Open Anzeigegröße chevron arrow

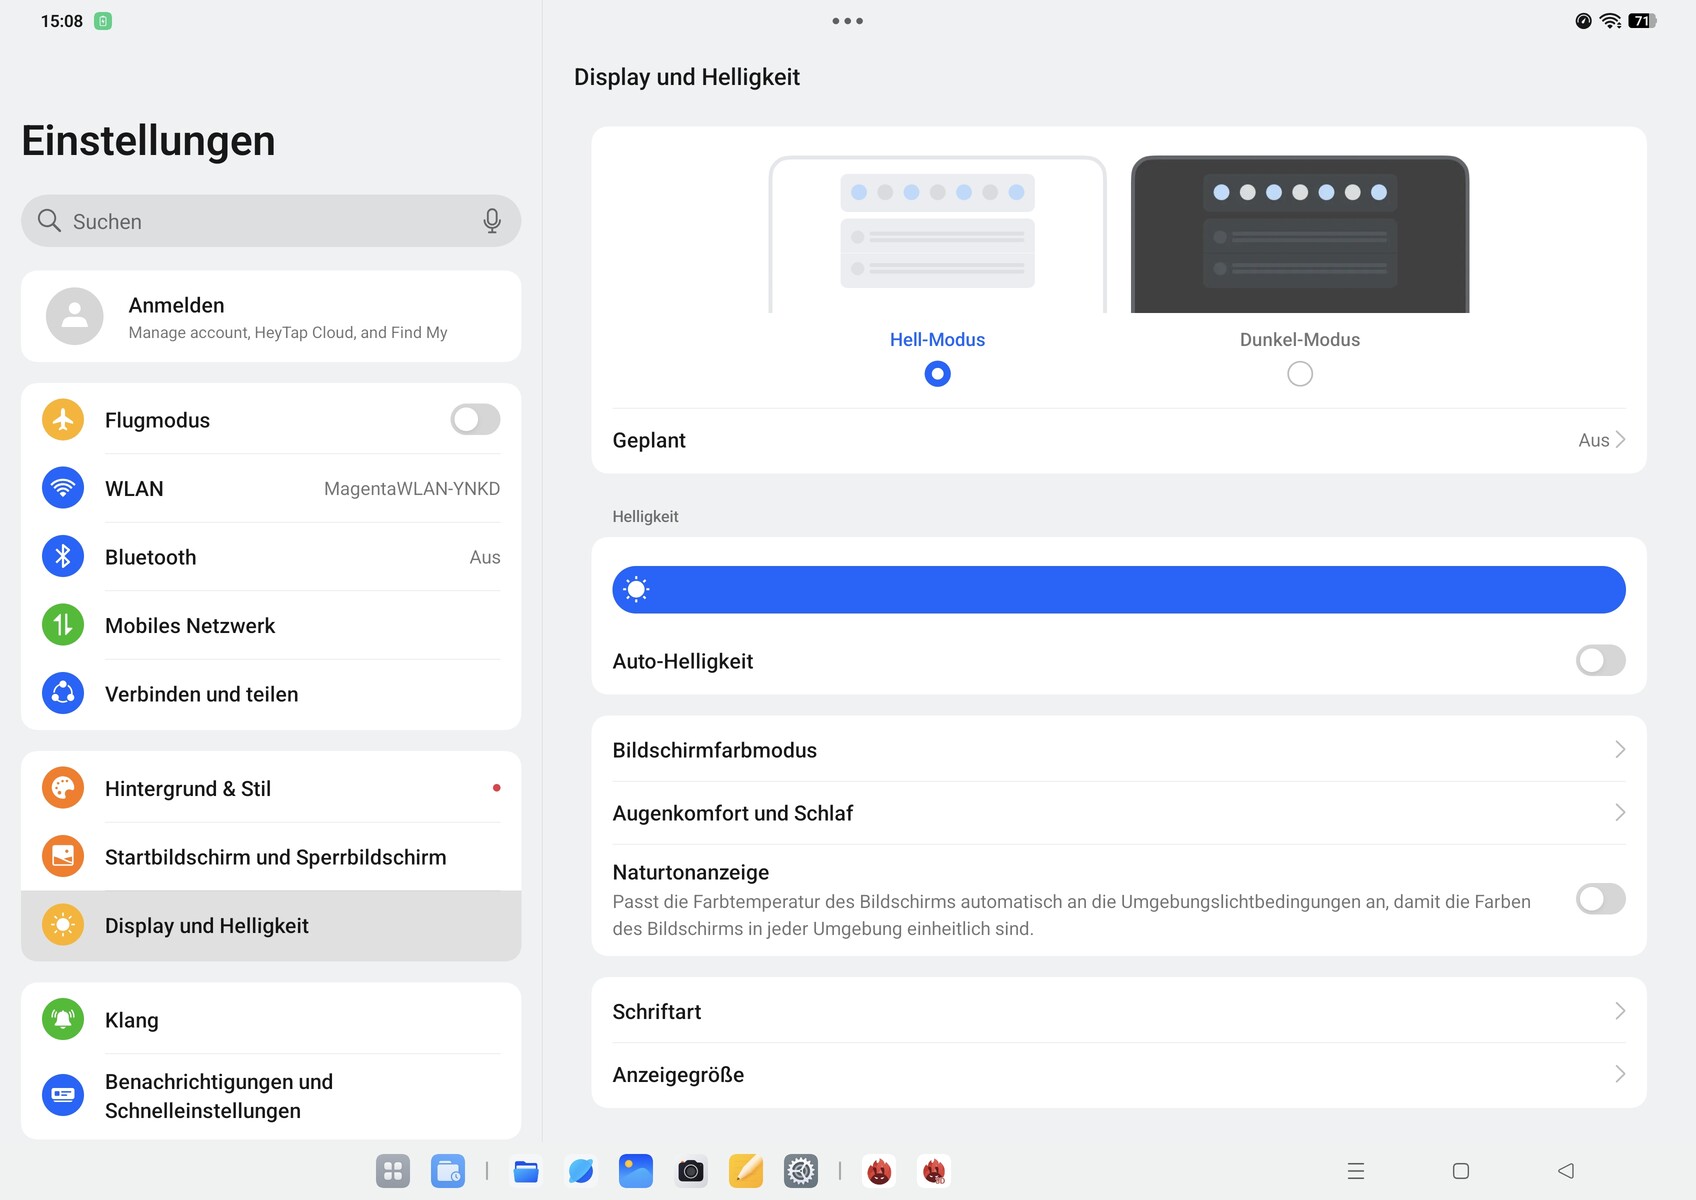(1620, 1074)
